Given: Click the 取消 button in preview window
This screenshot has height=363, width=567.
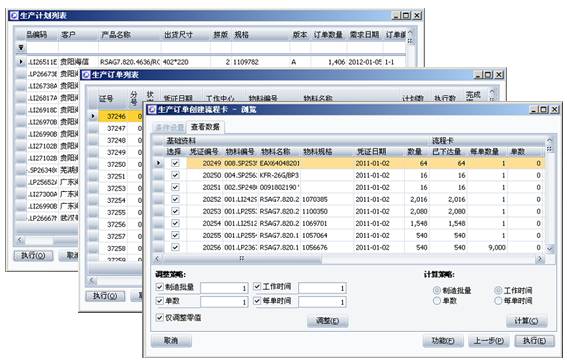Looking at the screenshot, I should [171, 341].
